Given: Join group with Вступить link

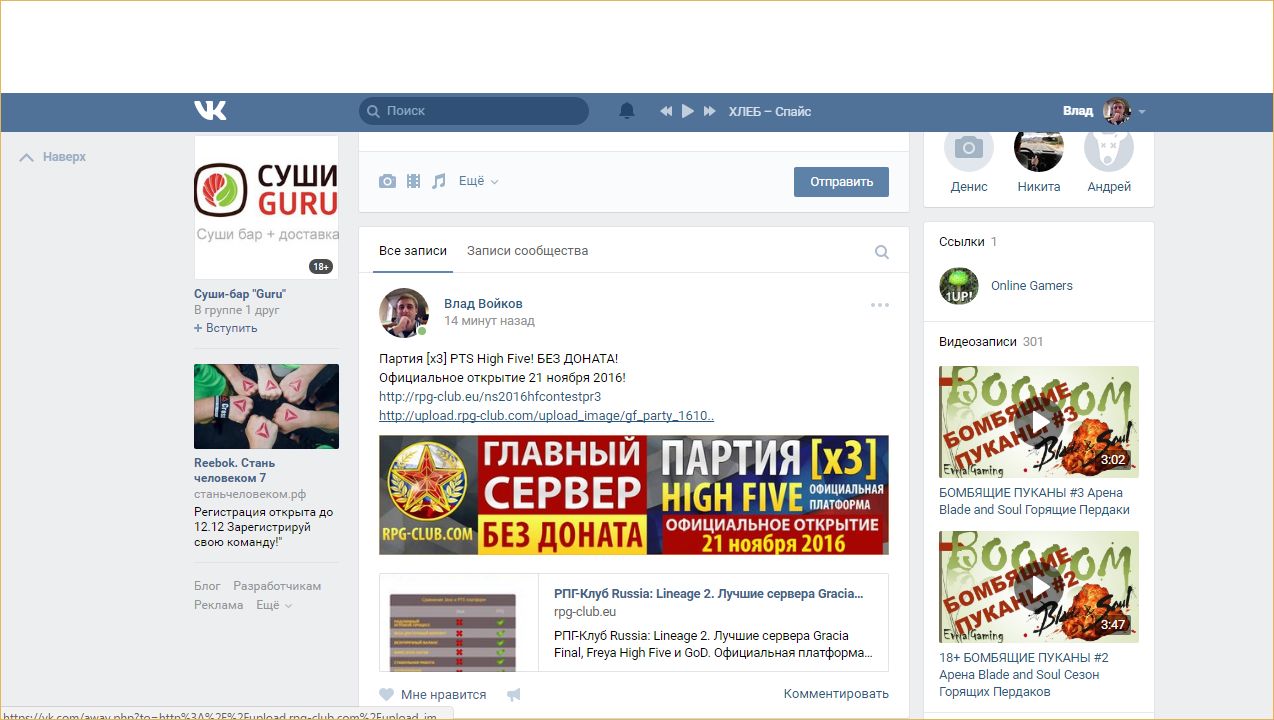Looking at the screenshot, I should (x=226, y=327).
